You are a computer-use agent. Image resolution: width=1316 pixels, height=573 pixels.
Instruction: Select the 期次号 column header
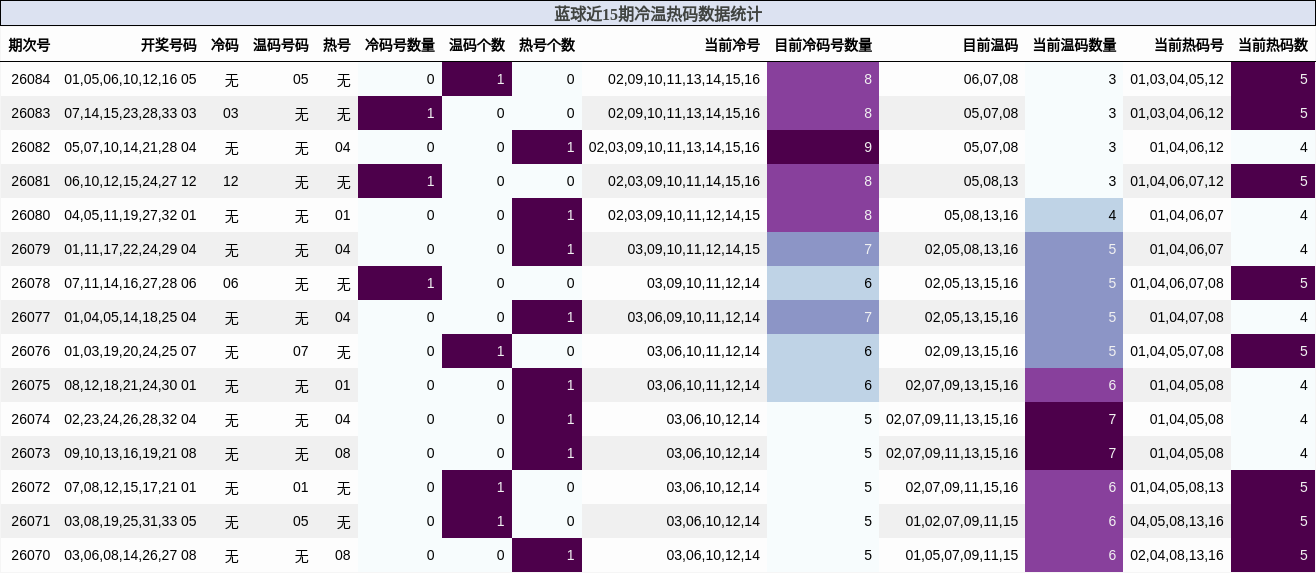click(x=30, y=45)
